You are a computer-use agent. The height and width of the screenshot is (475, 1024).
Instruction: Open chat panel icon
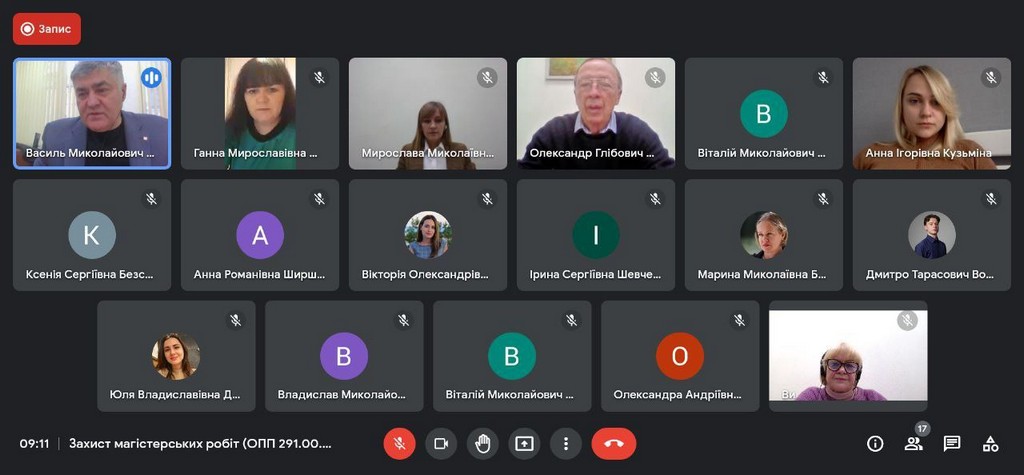point(952,443)
